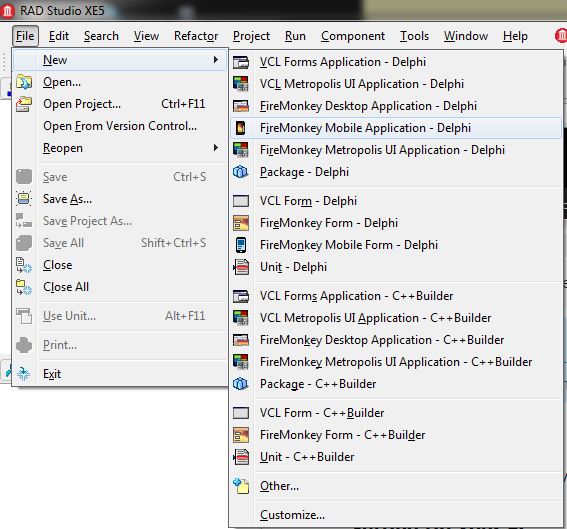Choose VCL Forms Application - Delphi
This screenshot has height=529, width=567.
coord(396,62)
